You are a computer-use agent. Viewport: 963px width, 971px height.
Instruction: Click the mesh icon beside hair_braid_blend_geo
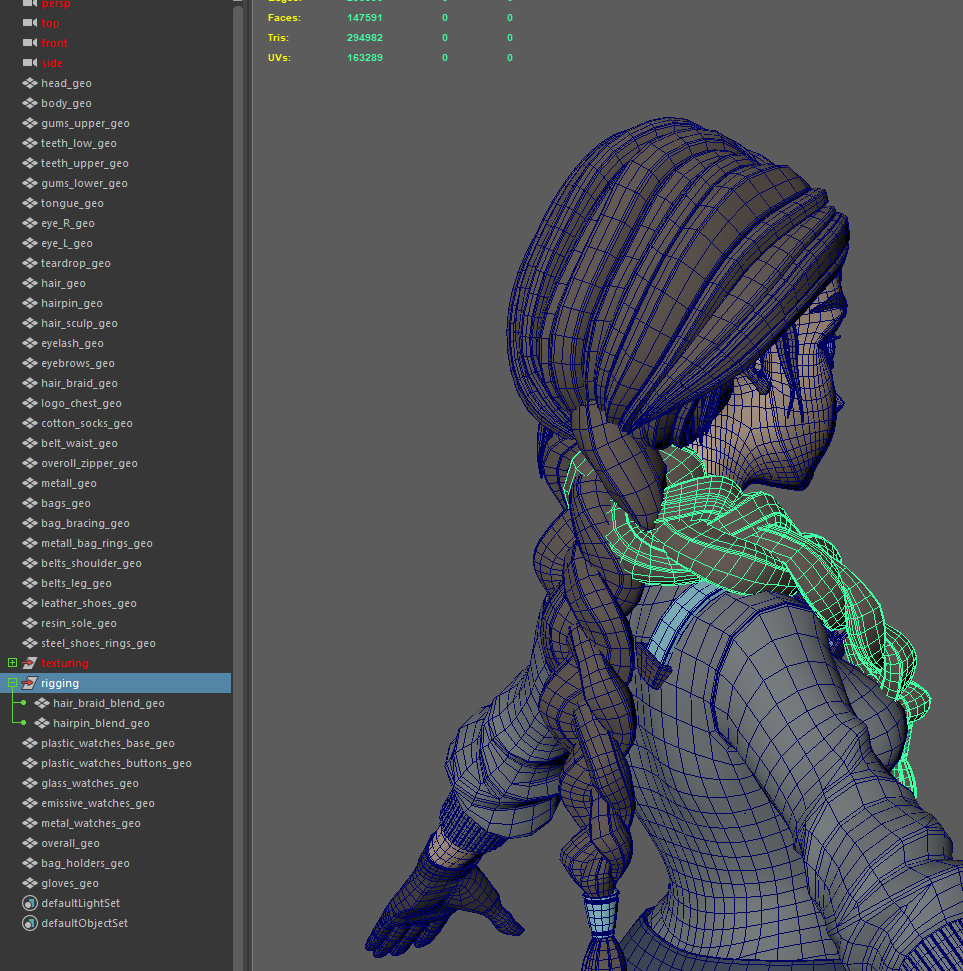(x=41, y=703)
